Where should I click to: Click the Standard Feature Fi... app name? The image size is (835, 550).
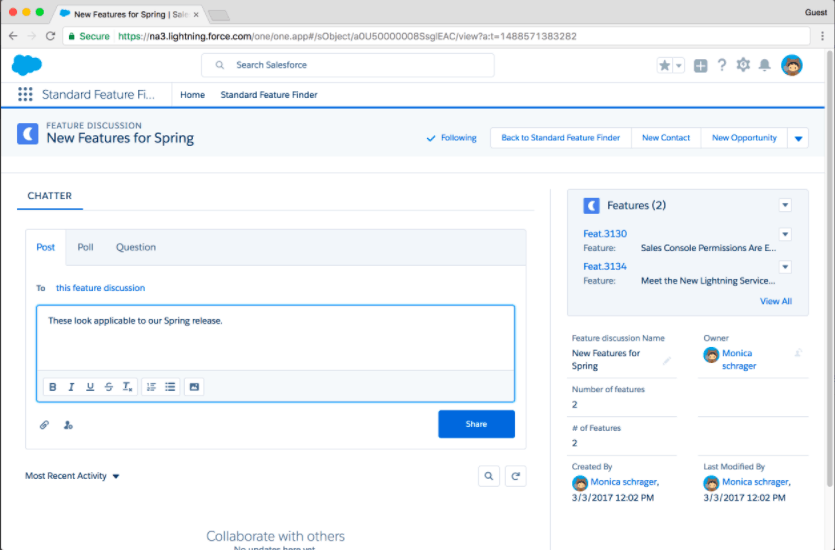(x=99, y=95)
